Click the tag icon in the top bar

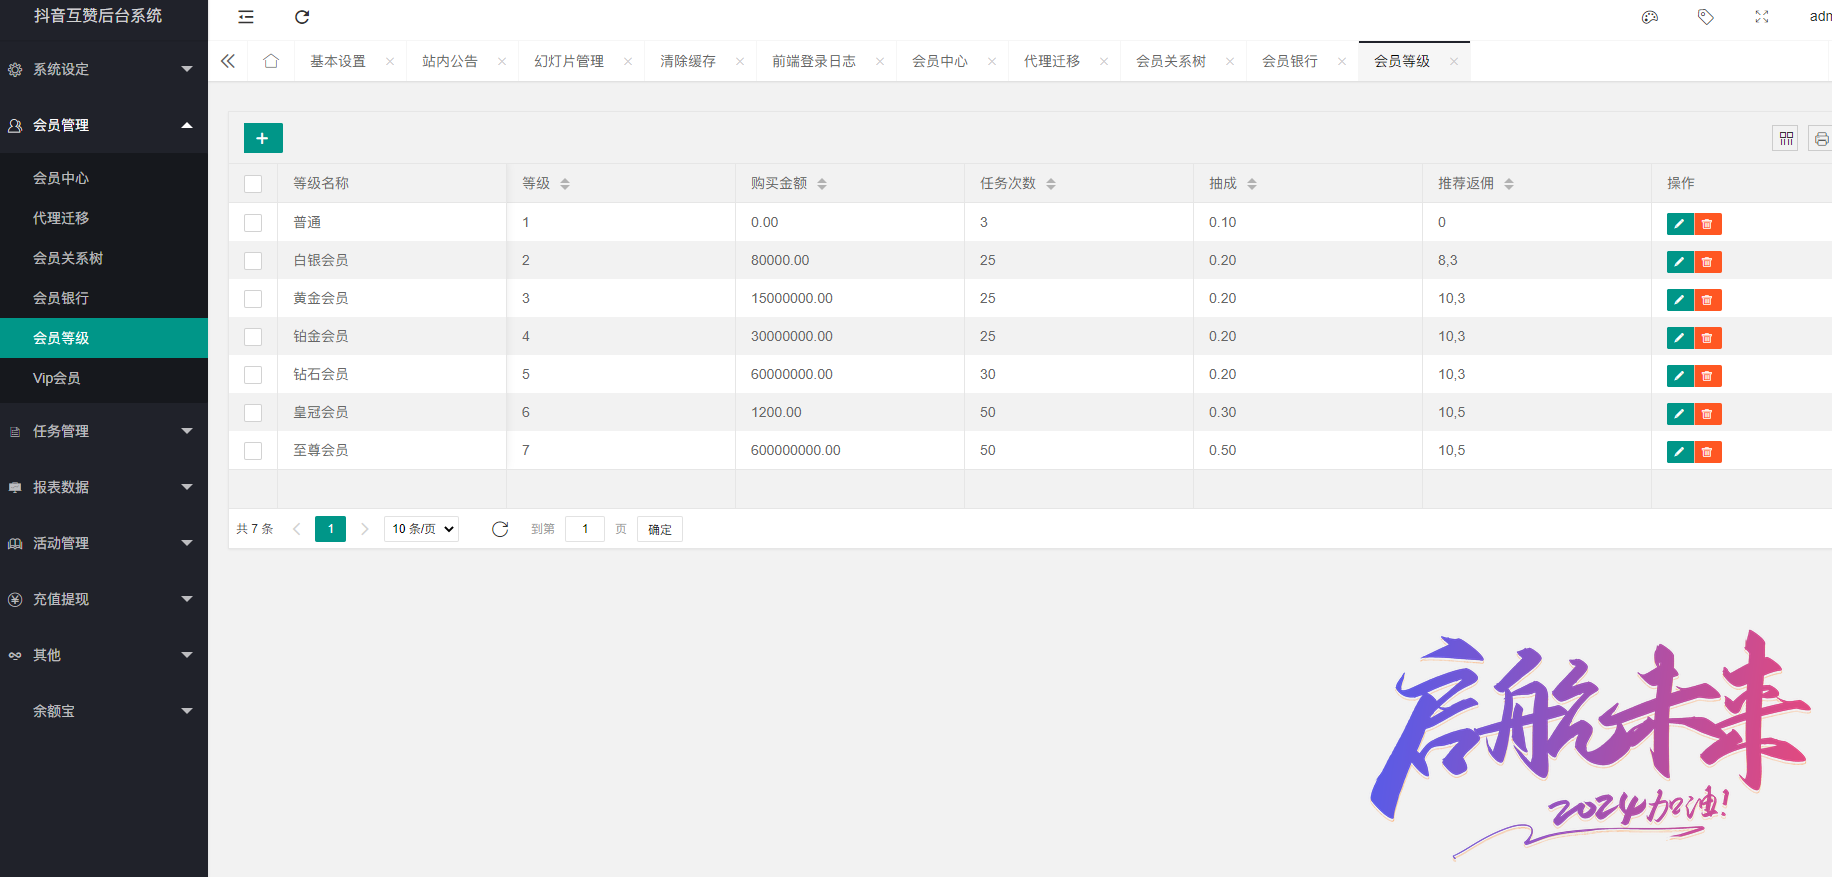1706,17
